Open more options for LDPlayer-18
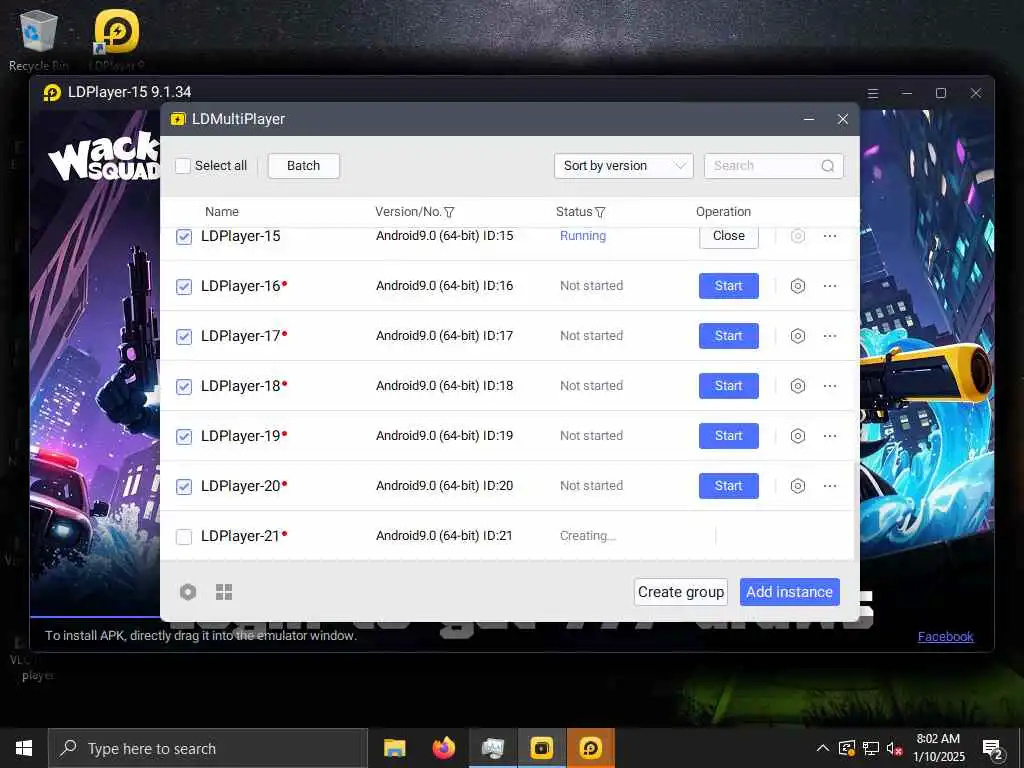 pyautogui.click(x=830, y=386)
